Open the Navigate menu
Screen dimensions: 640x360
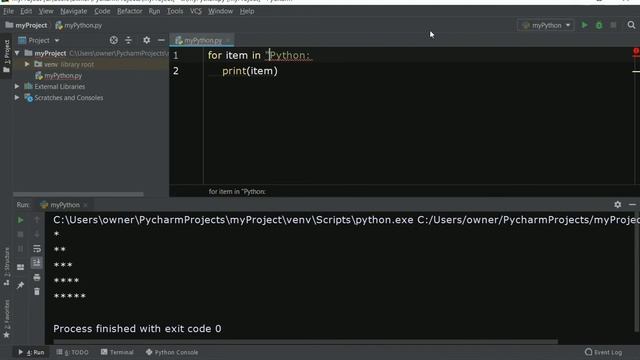point(74,11)
